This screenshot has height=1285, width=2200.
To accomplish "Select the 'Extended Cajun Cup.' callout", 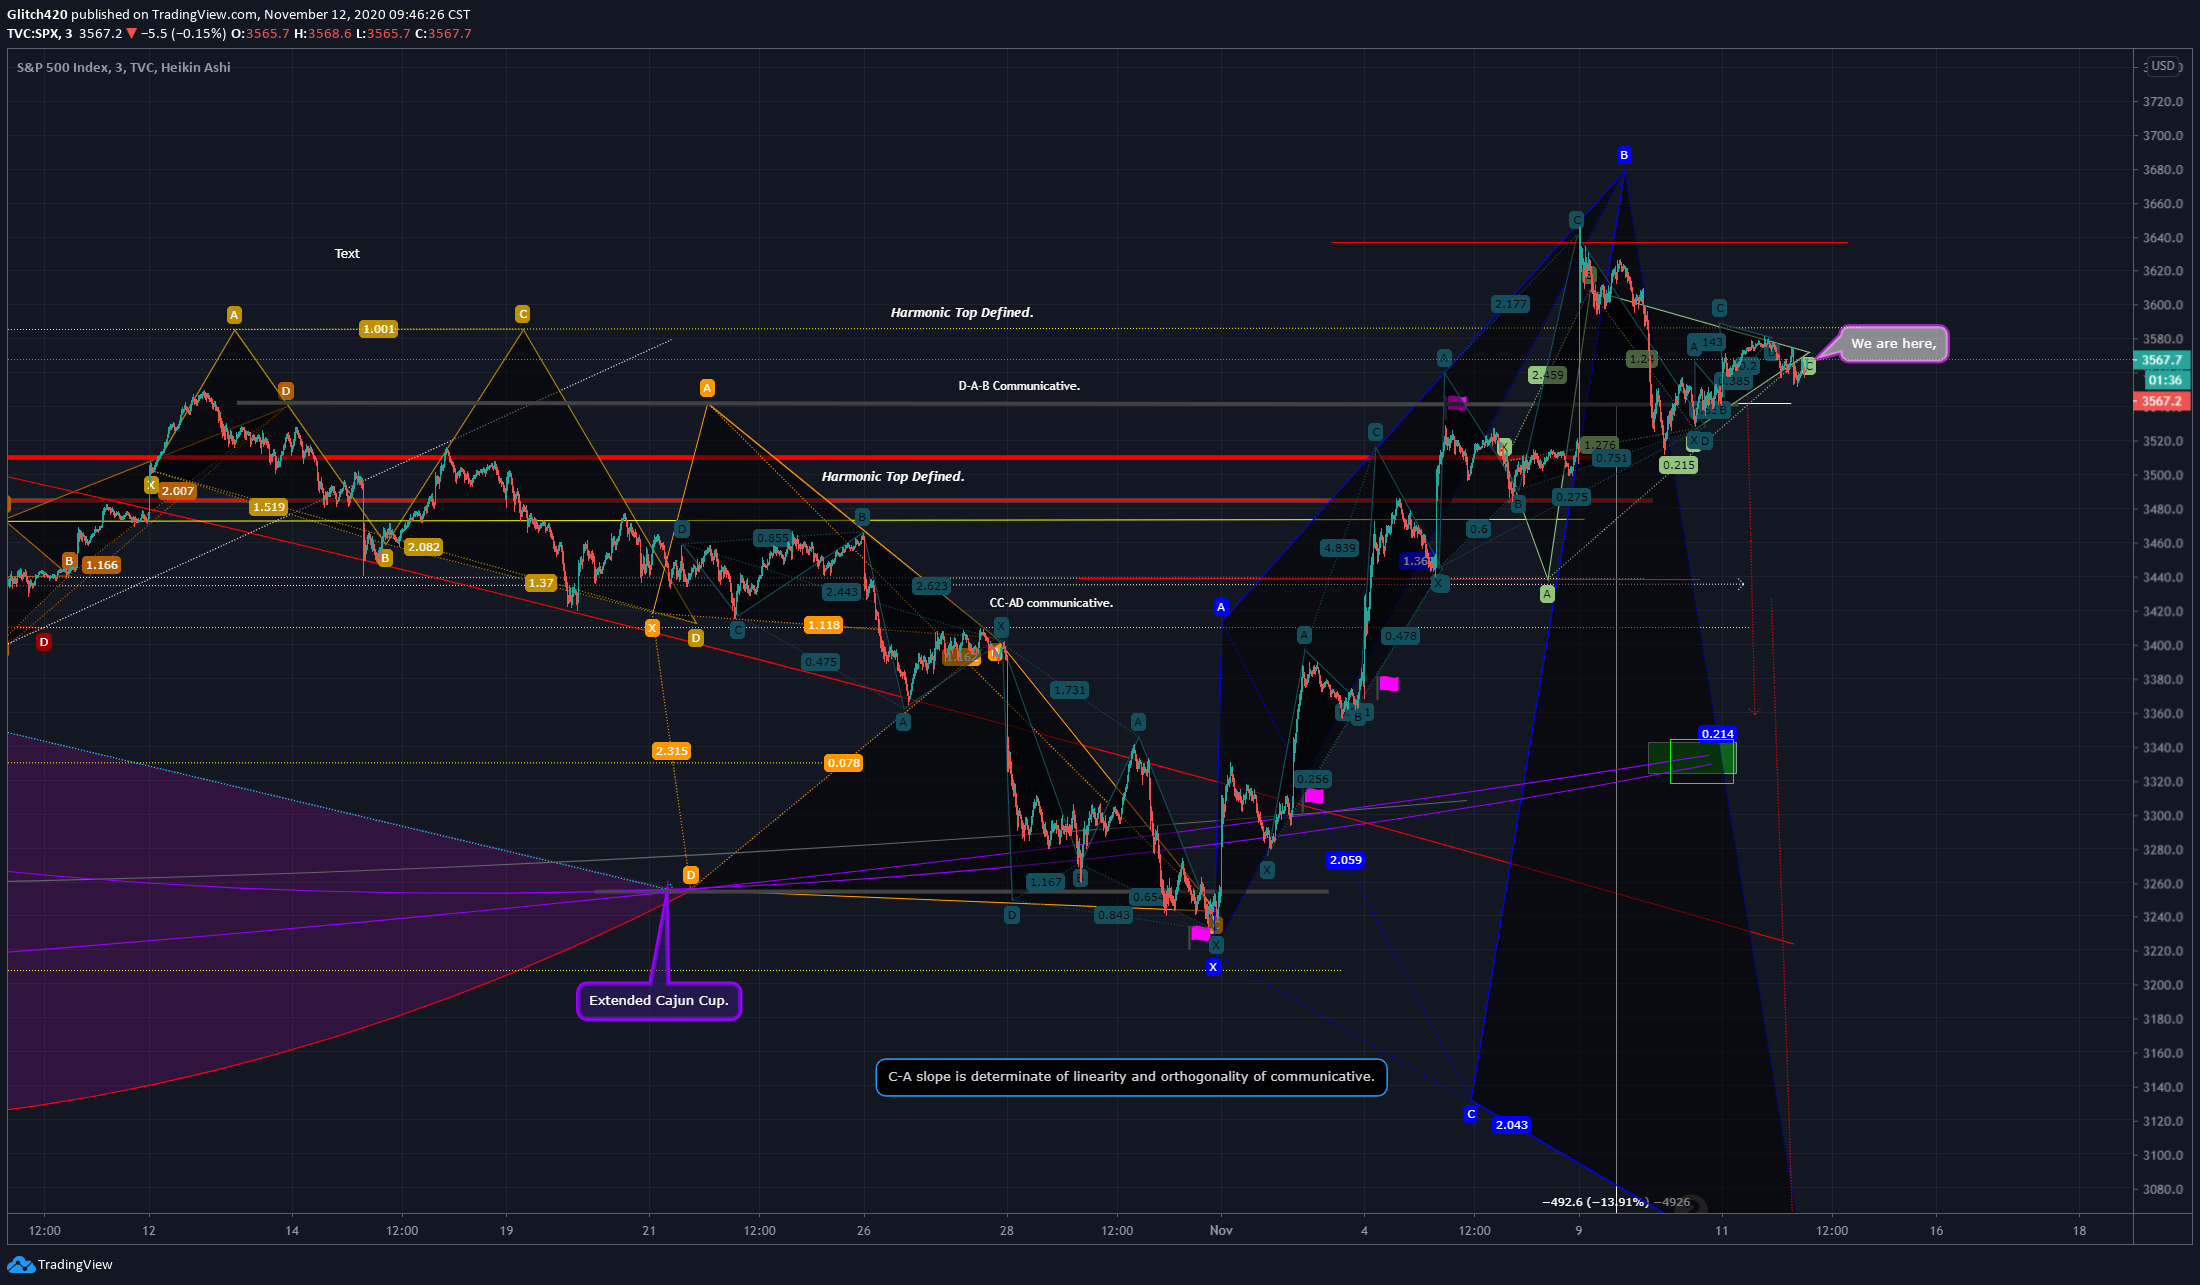I will point(659,1001).
